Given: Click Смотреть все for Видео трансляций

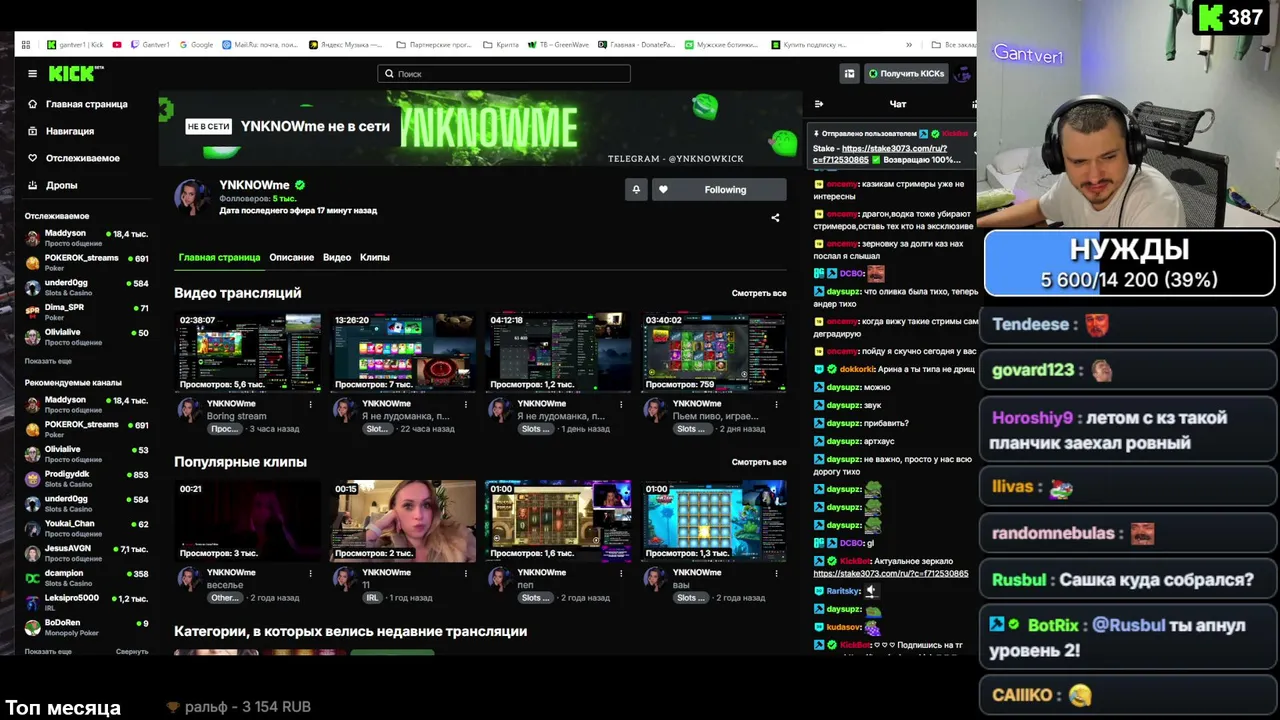Looking at the screenshot, I should (759, 293).
